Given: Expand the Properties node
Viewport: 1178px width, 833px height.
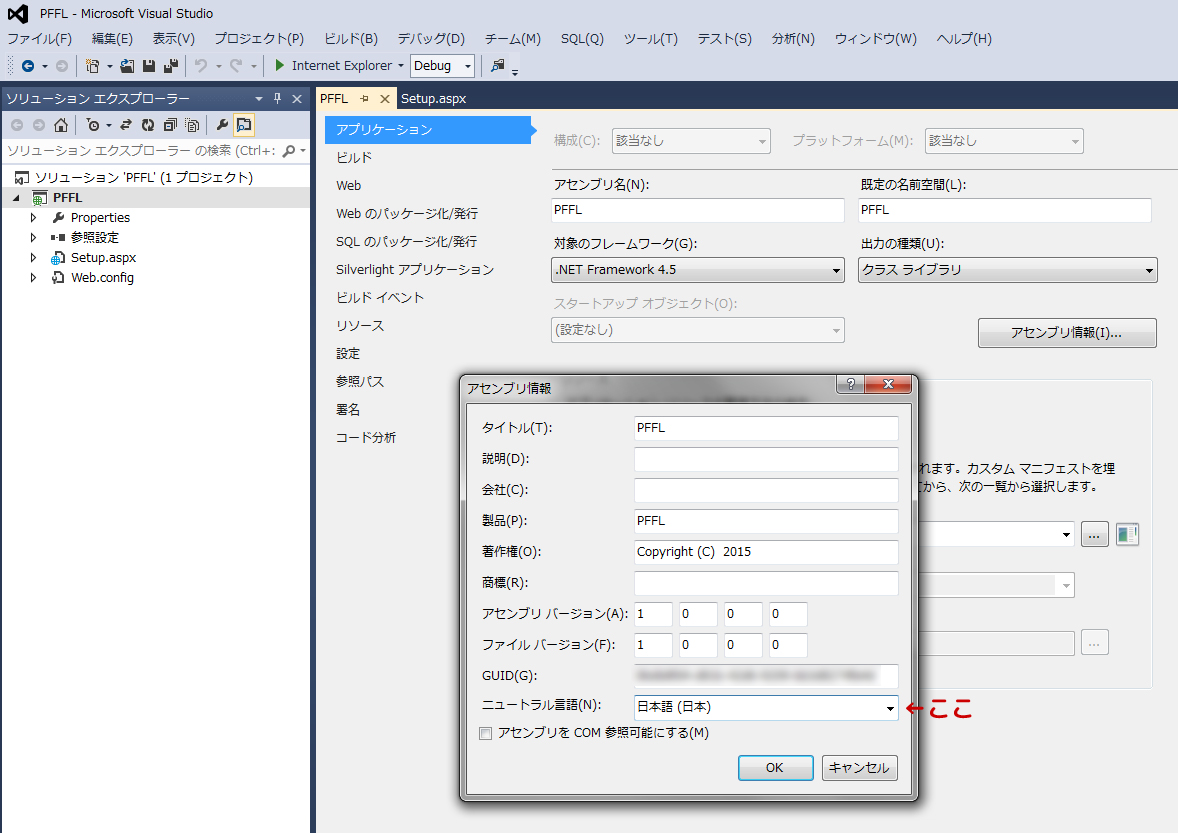Looking at the screenshot, I should click(x=33, y=218).
